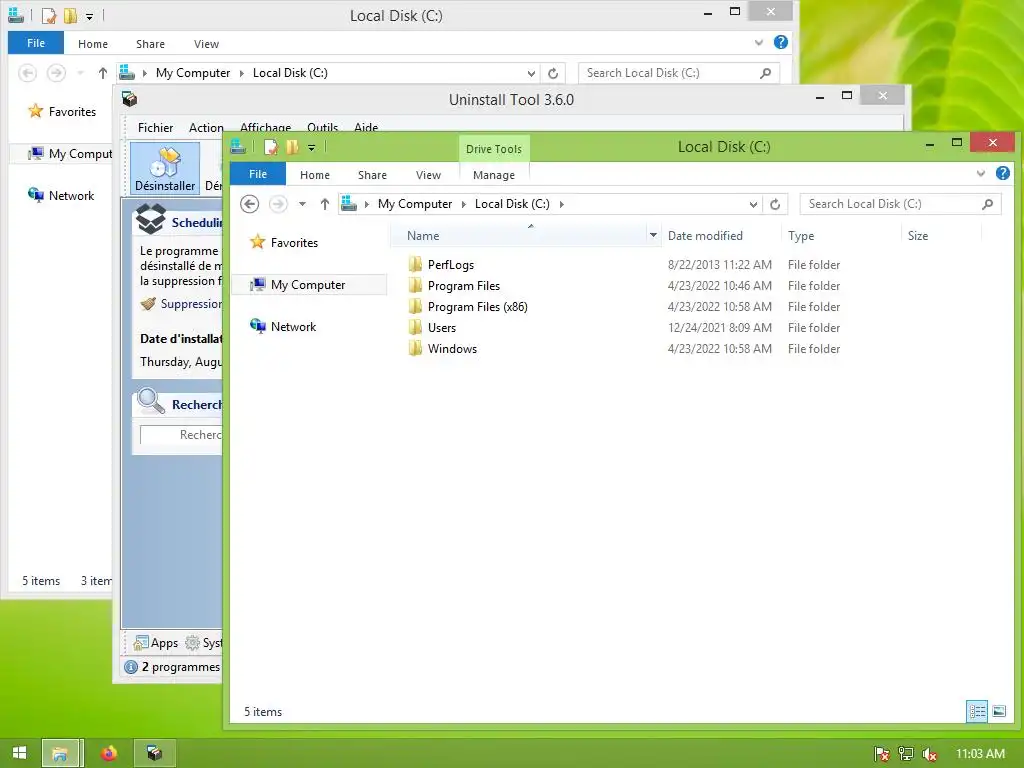Viewport: 1024px width, 768px height.
Task: Launch Firefox from the taskbar
Action: 108,753
